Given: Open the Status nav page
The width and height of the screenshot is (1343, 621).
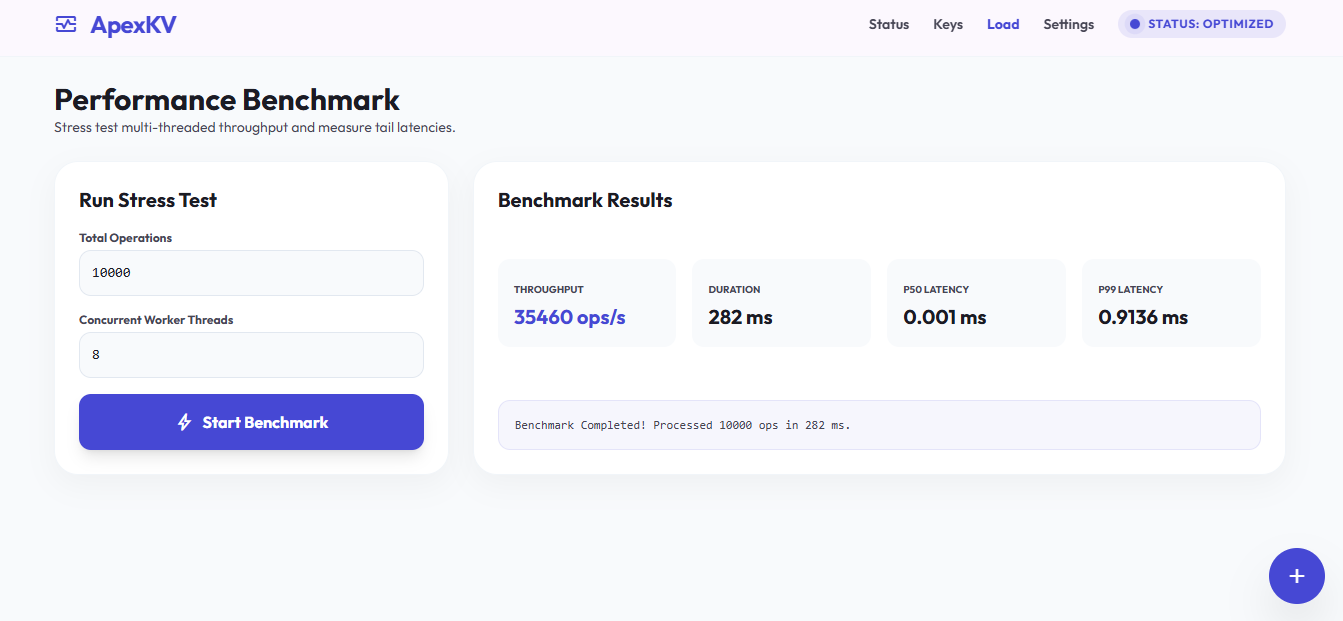Looking at the screenshot, I should point(889,24).
